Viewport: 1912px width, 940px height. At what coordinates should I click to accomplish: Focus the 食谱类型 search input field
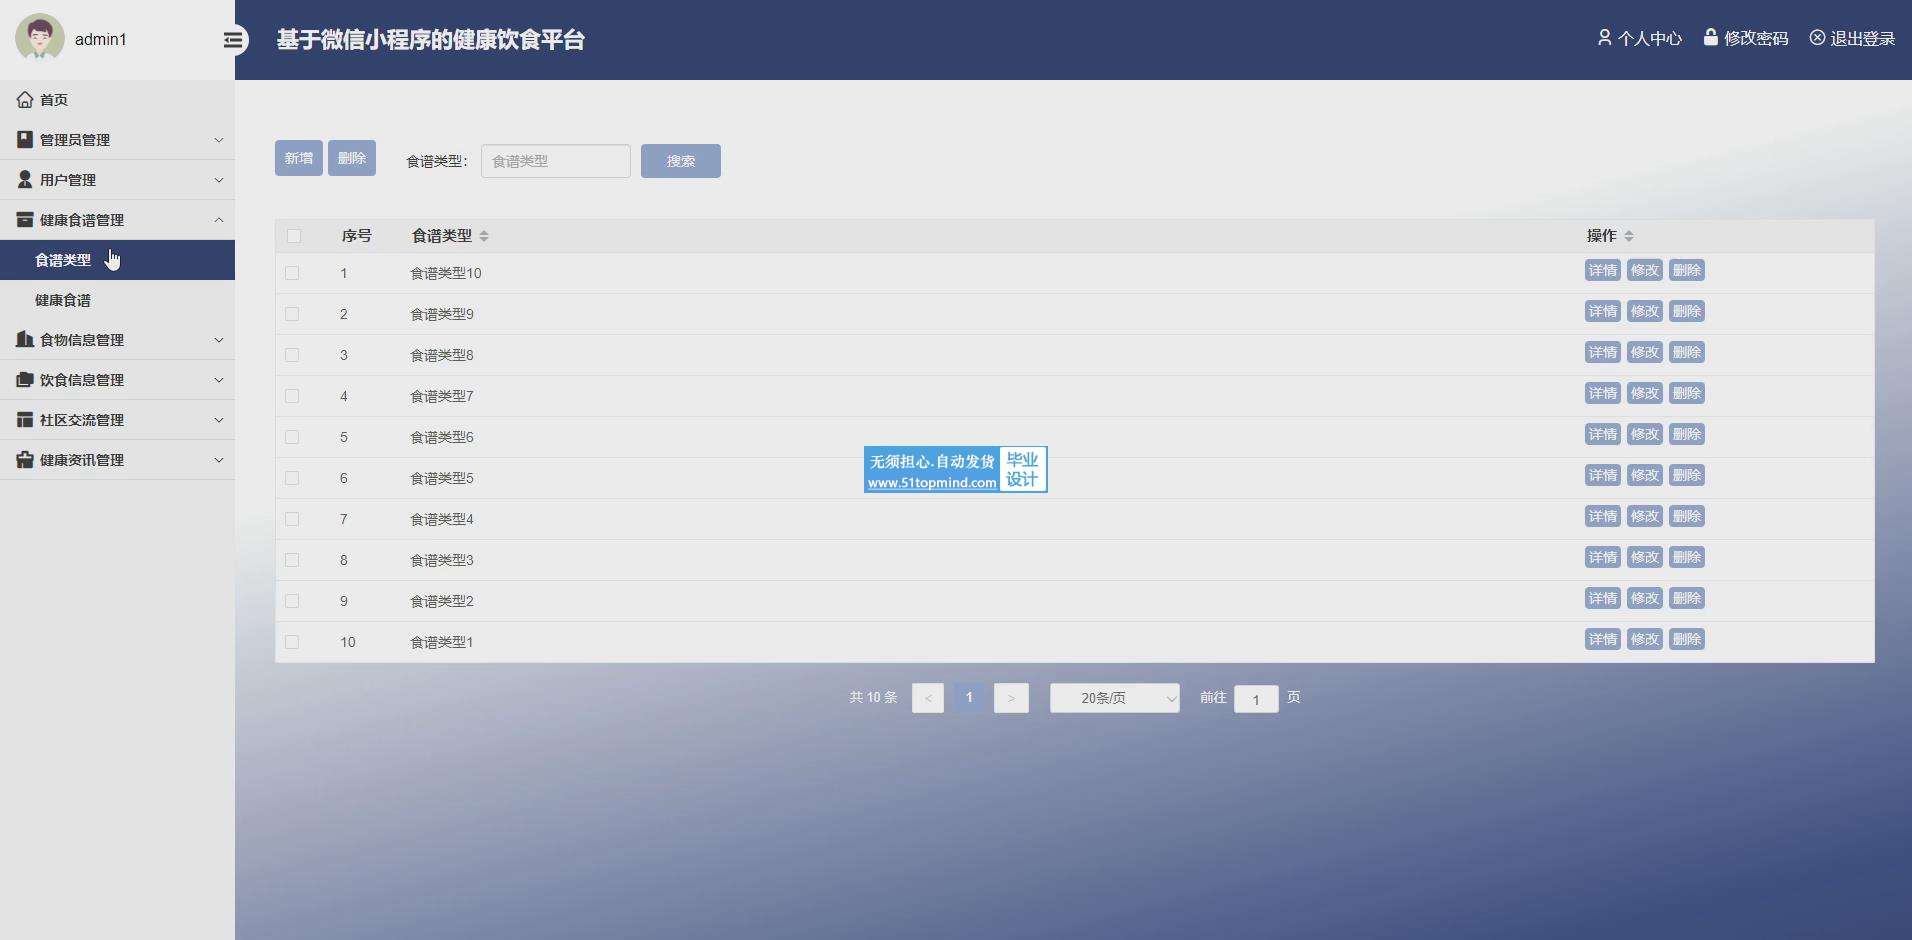(x=555, y=161)
